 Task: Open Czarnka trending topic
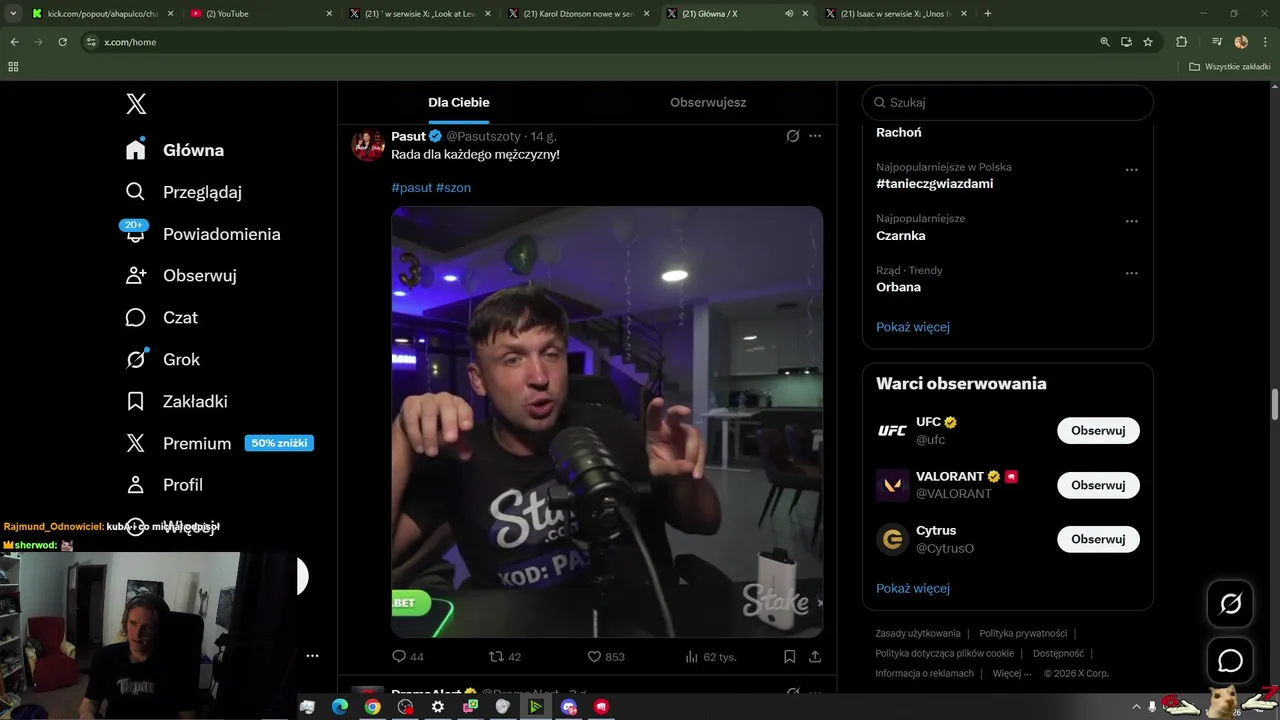click(901, 236)
